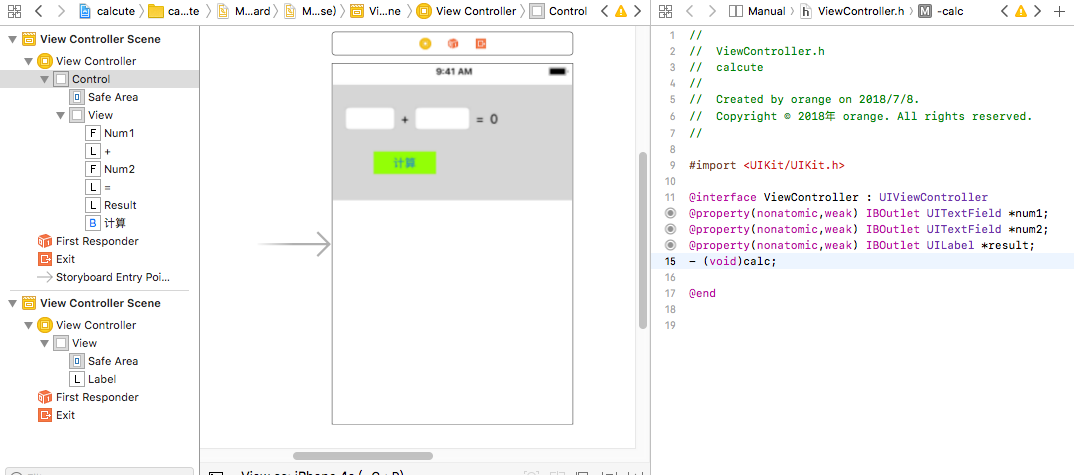
Task: Select Safe Area above the Label item
Action: 103,361
